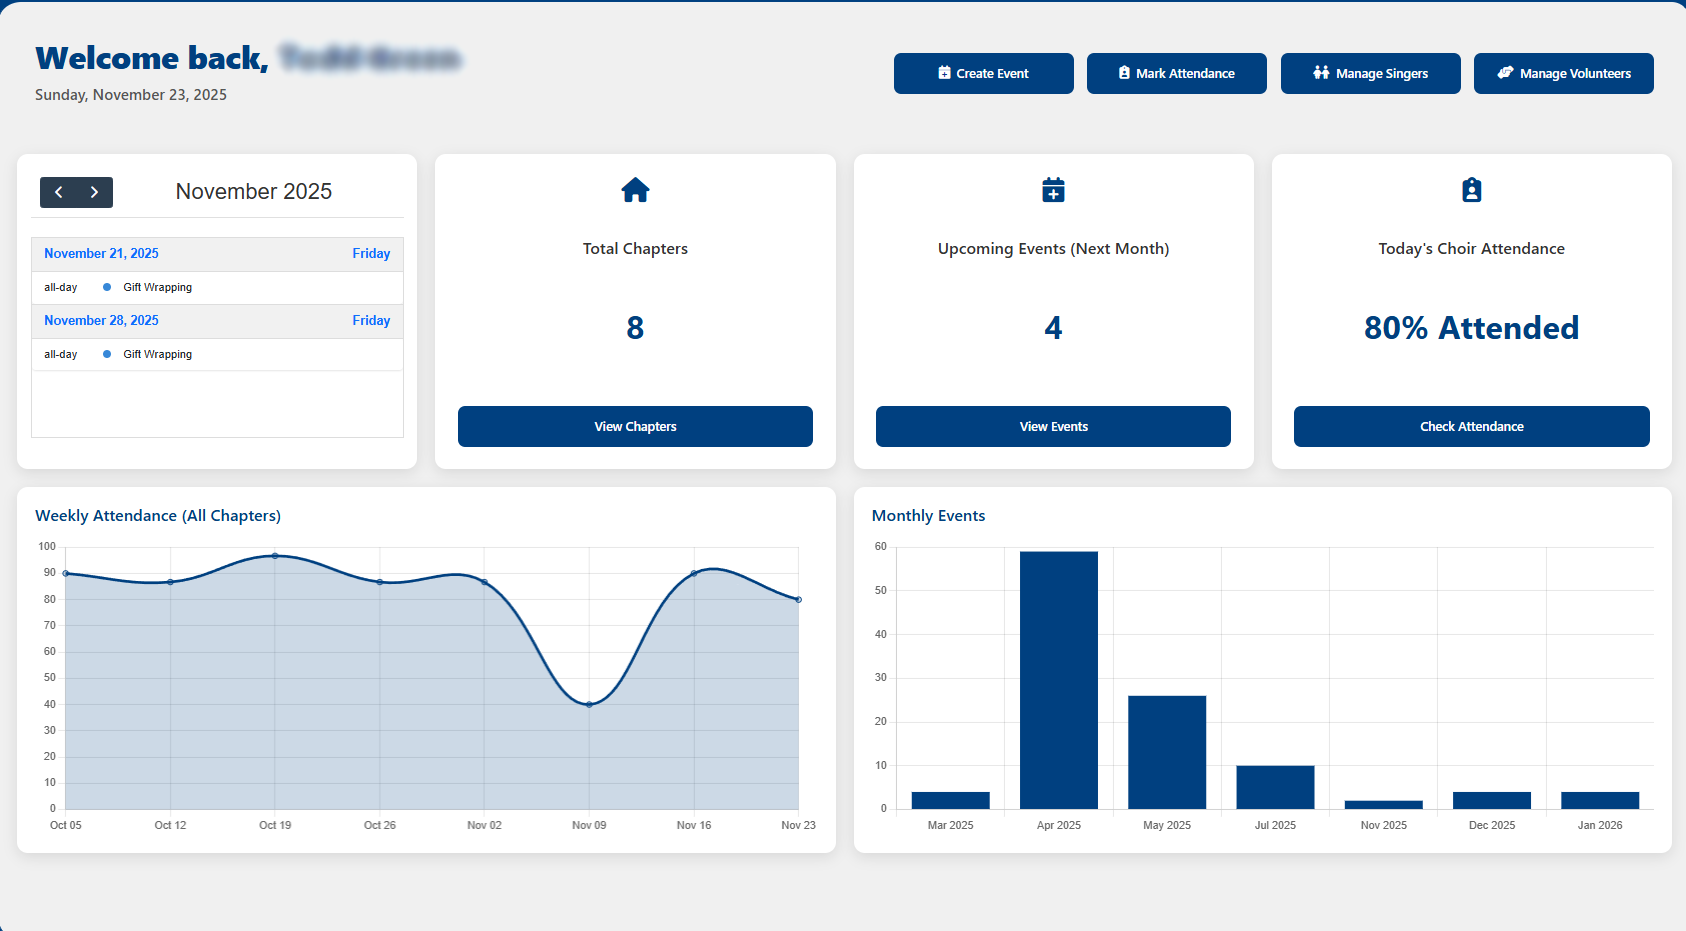This screenshot has height=931, width=1686.
Task: Click the home icon above Total Chapters
Action: tap(635, 190)
